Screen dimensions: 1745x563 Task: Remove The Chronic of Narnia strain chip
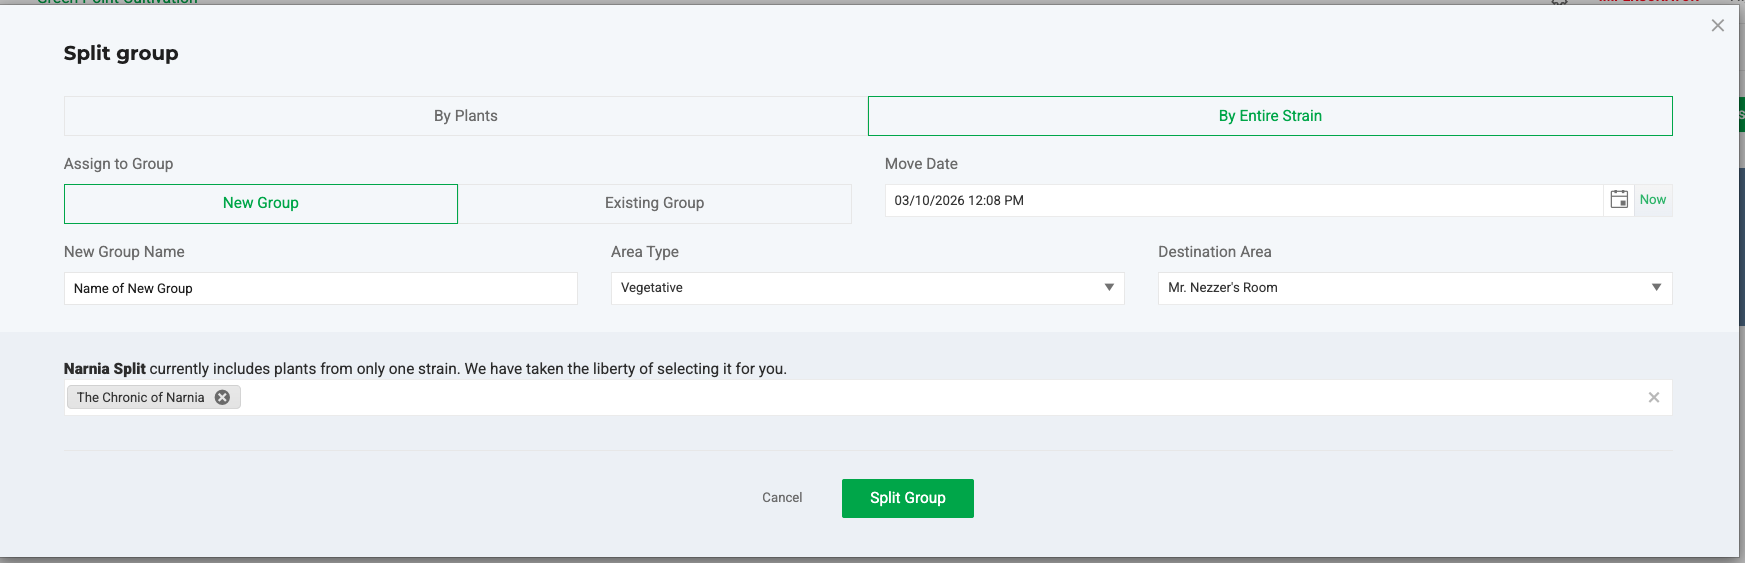(x=223, y=398)
